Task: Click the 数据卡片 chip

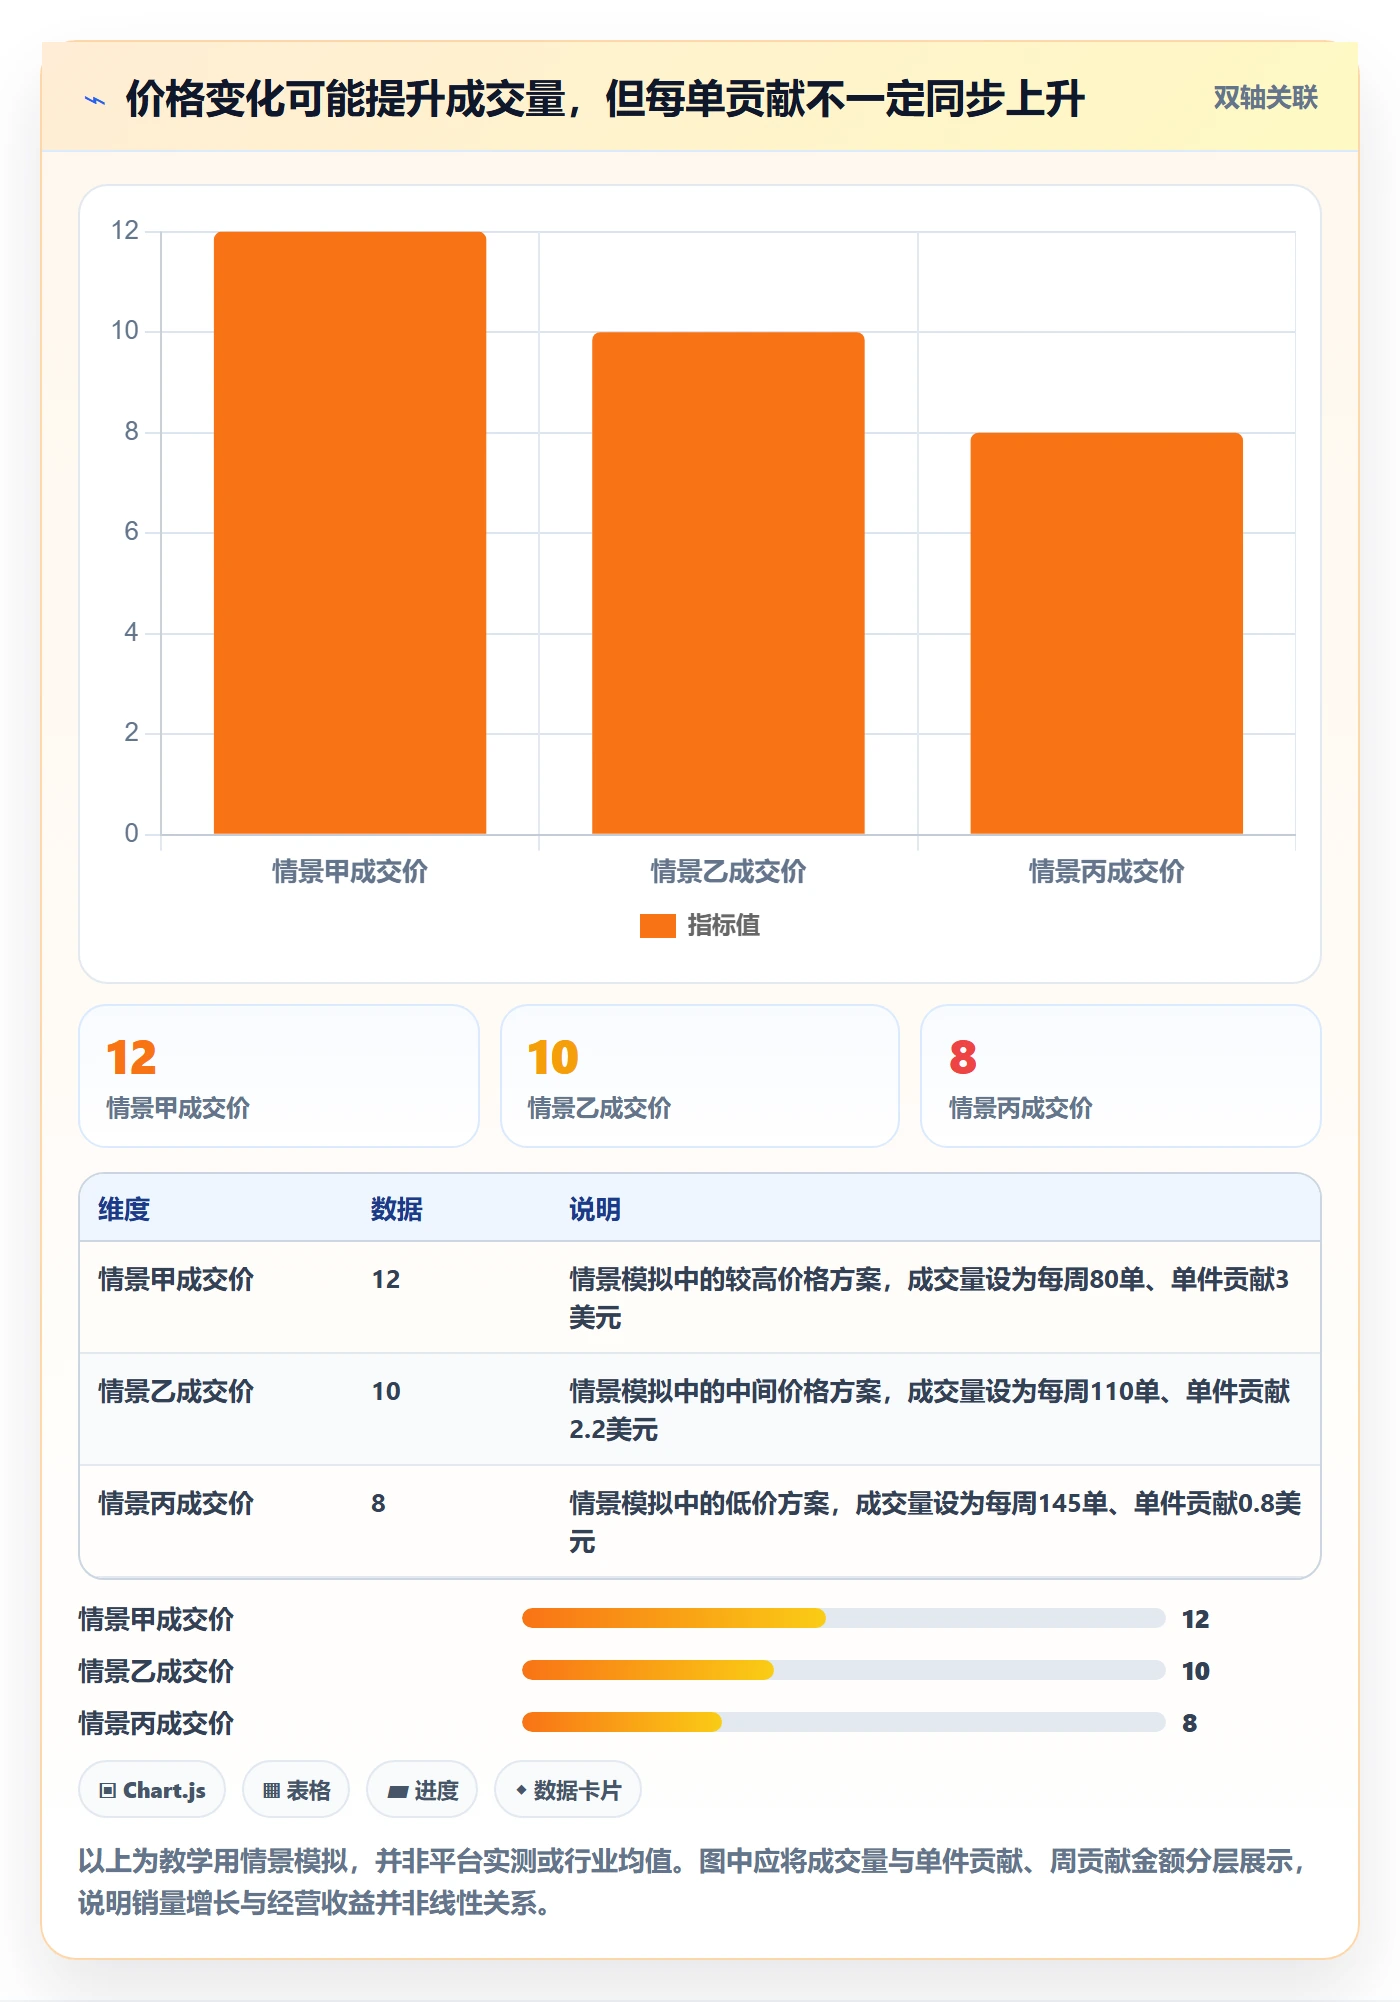Action: point(568,1790)
